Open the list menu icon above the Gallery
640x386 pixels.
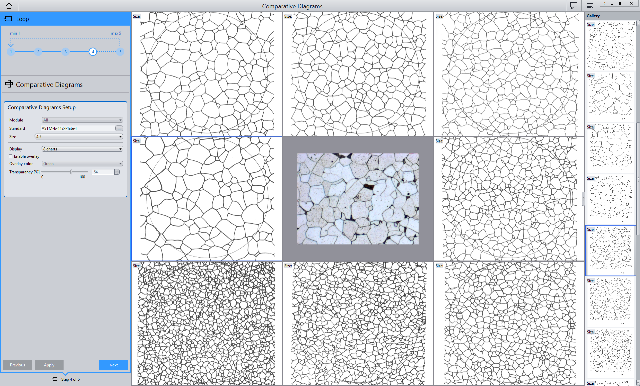(590, 5)
